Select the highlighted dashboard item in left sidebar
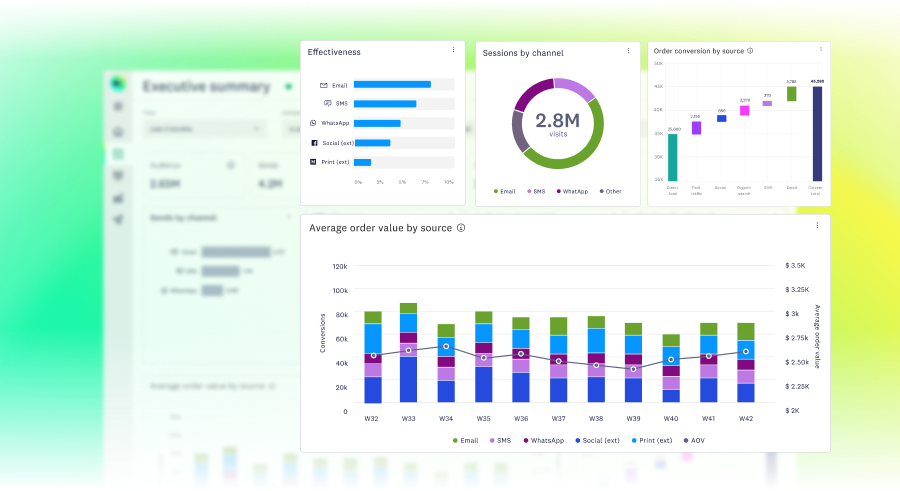The width and height of the screenshot is (900, 491). [x=118, y=154]
